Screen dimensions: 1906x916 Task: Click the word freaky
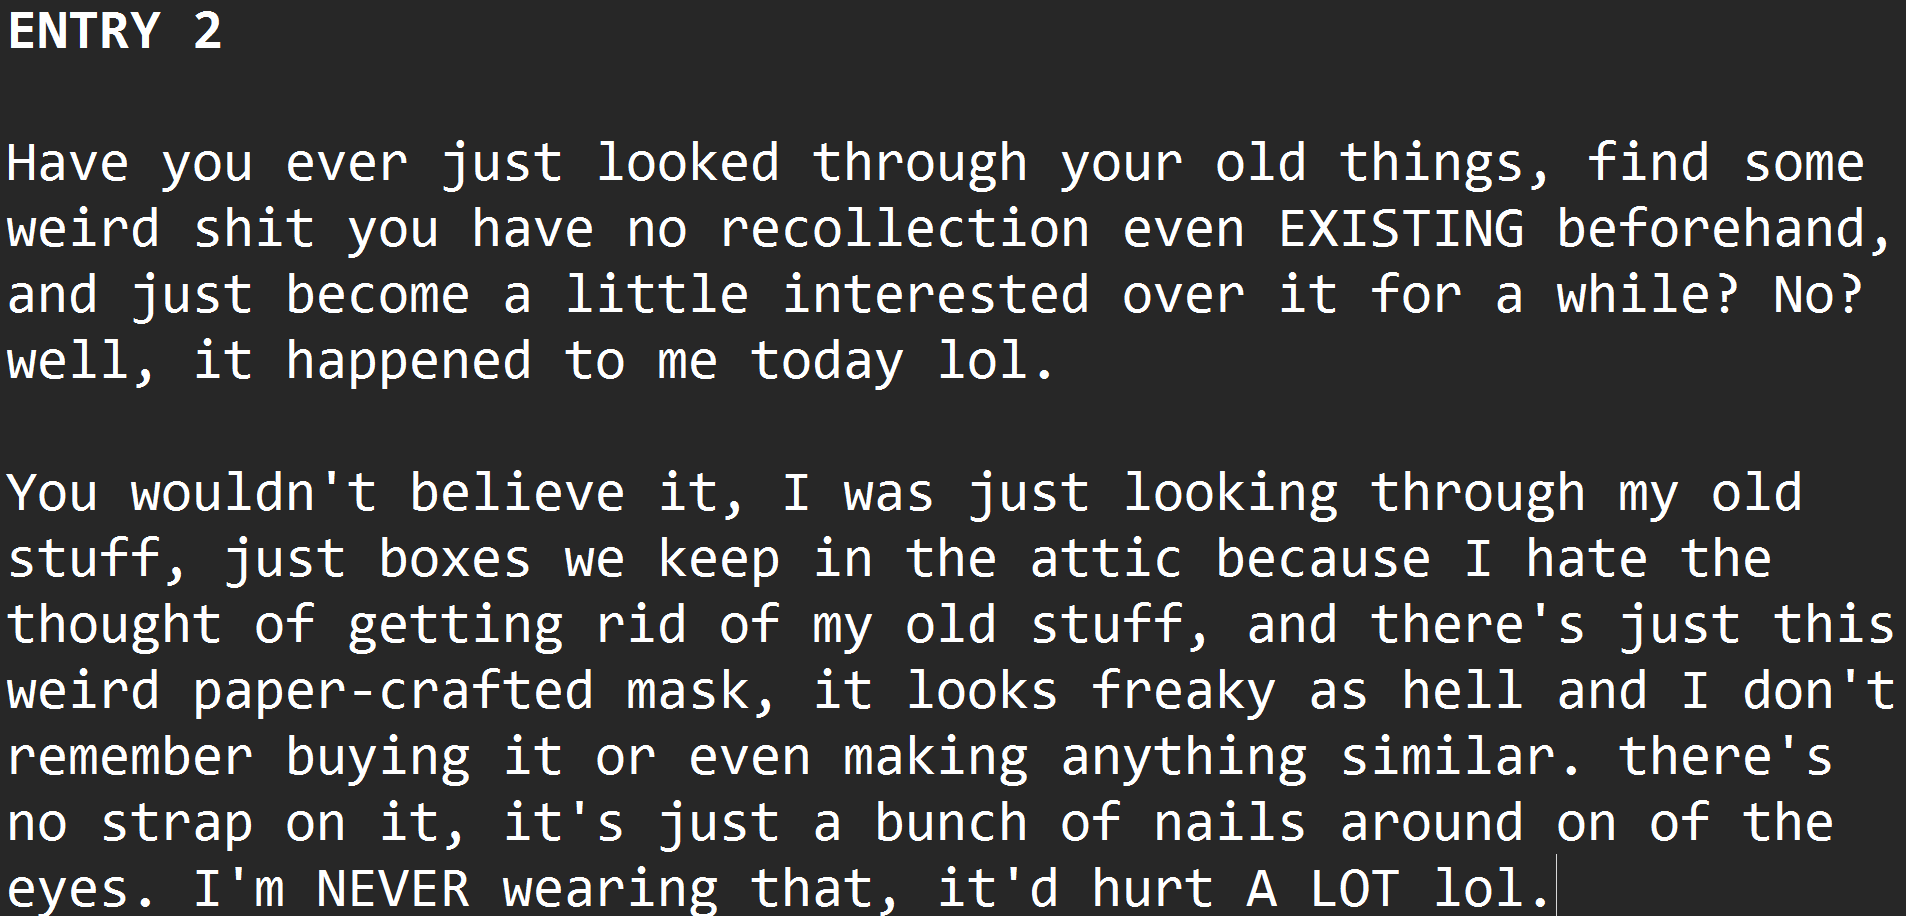[x=1183, y=691]
